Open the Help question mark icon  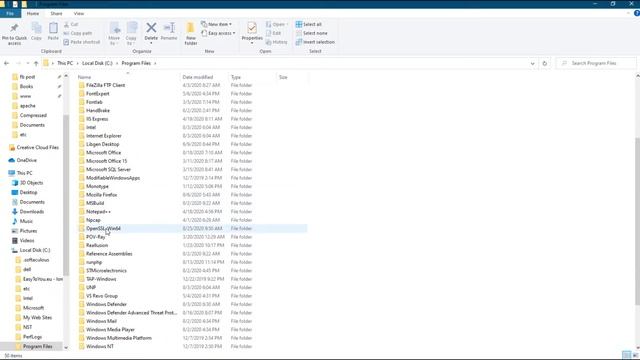(x=636, y=13)
